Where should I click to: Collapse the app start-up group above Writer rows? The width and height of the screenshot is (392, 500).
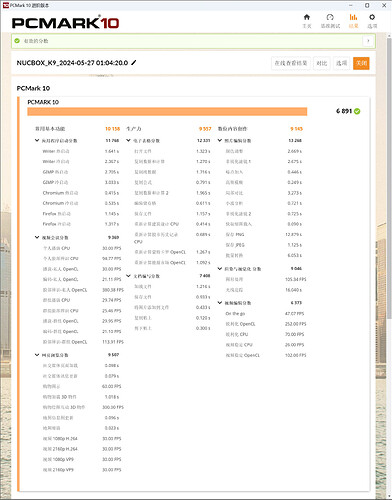tap(37, 140)
